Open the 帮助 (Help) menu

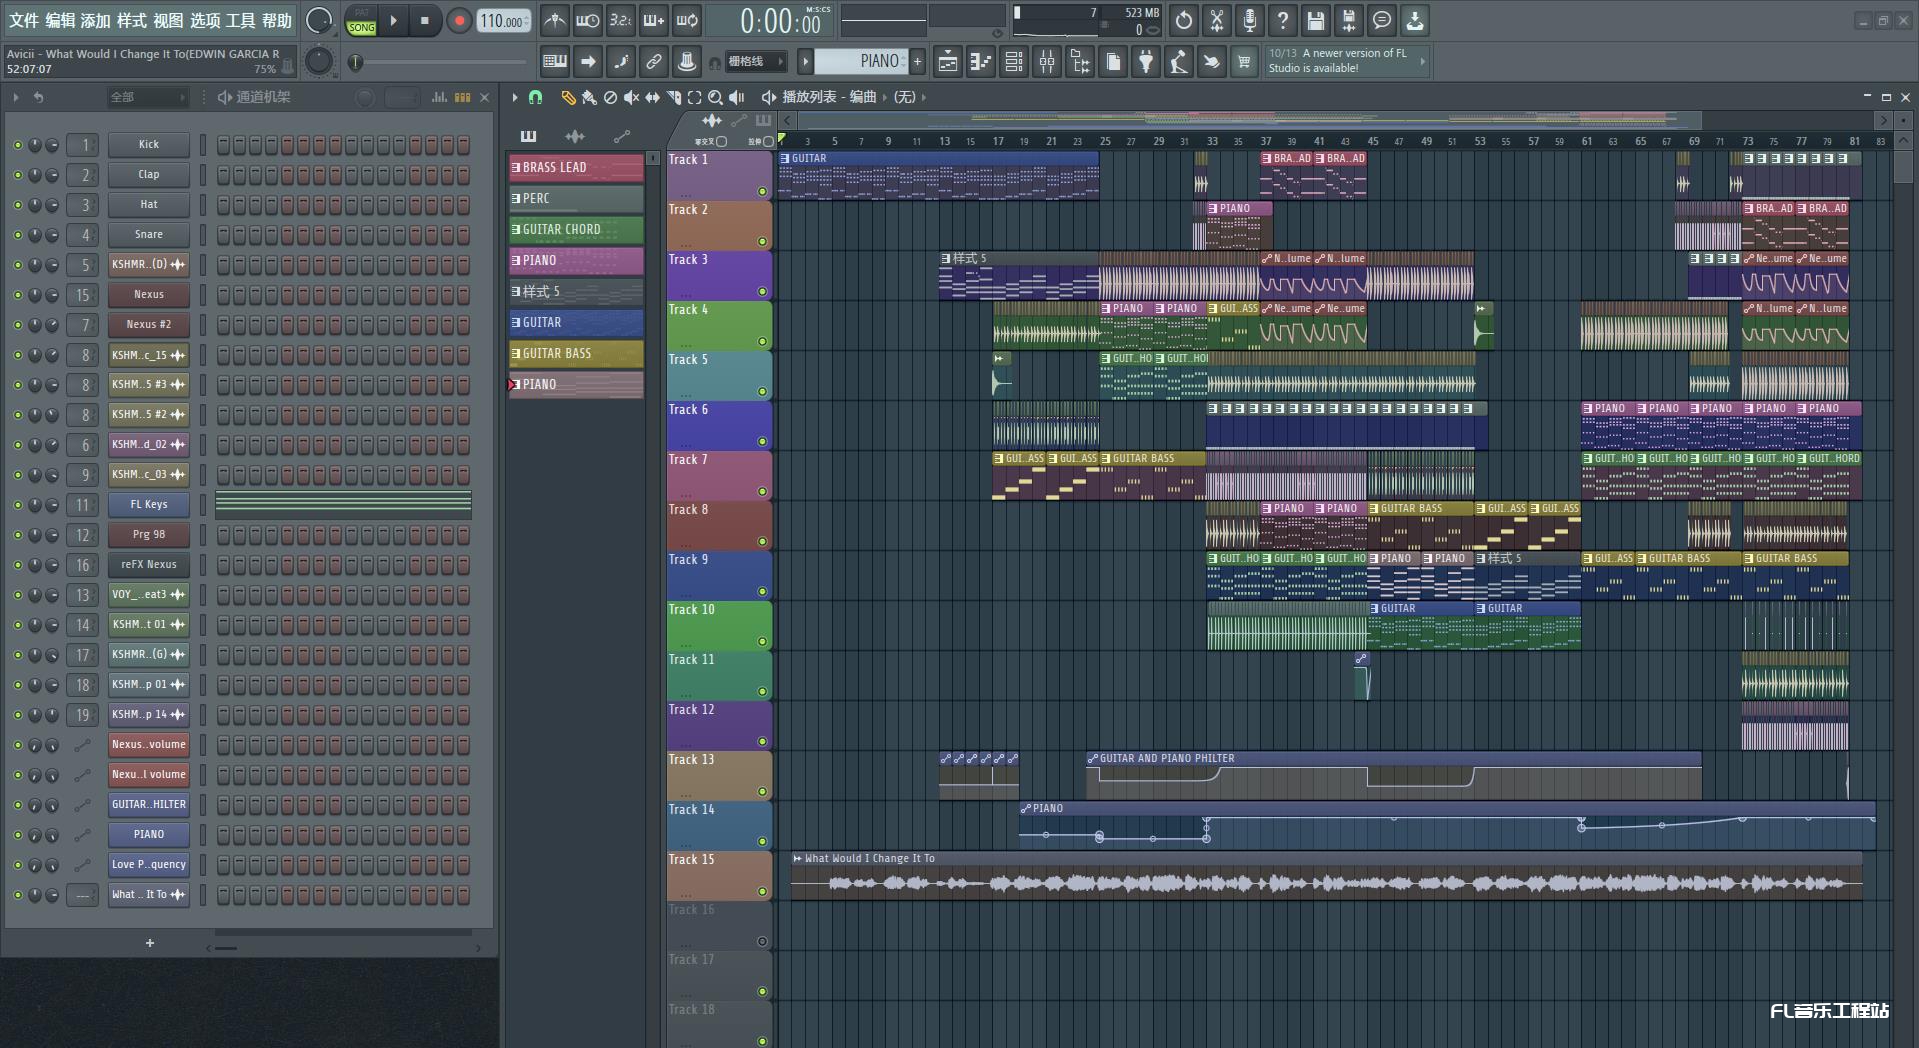click(x=277, y=20)
